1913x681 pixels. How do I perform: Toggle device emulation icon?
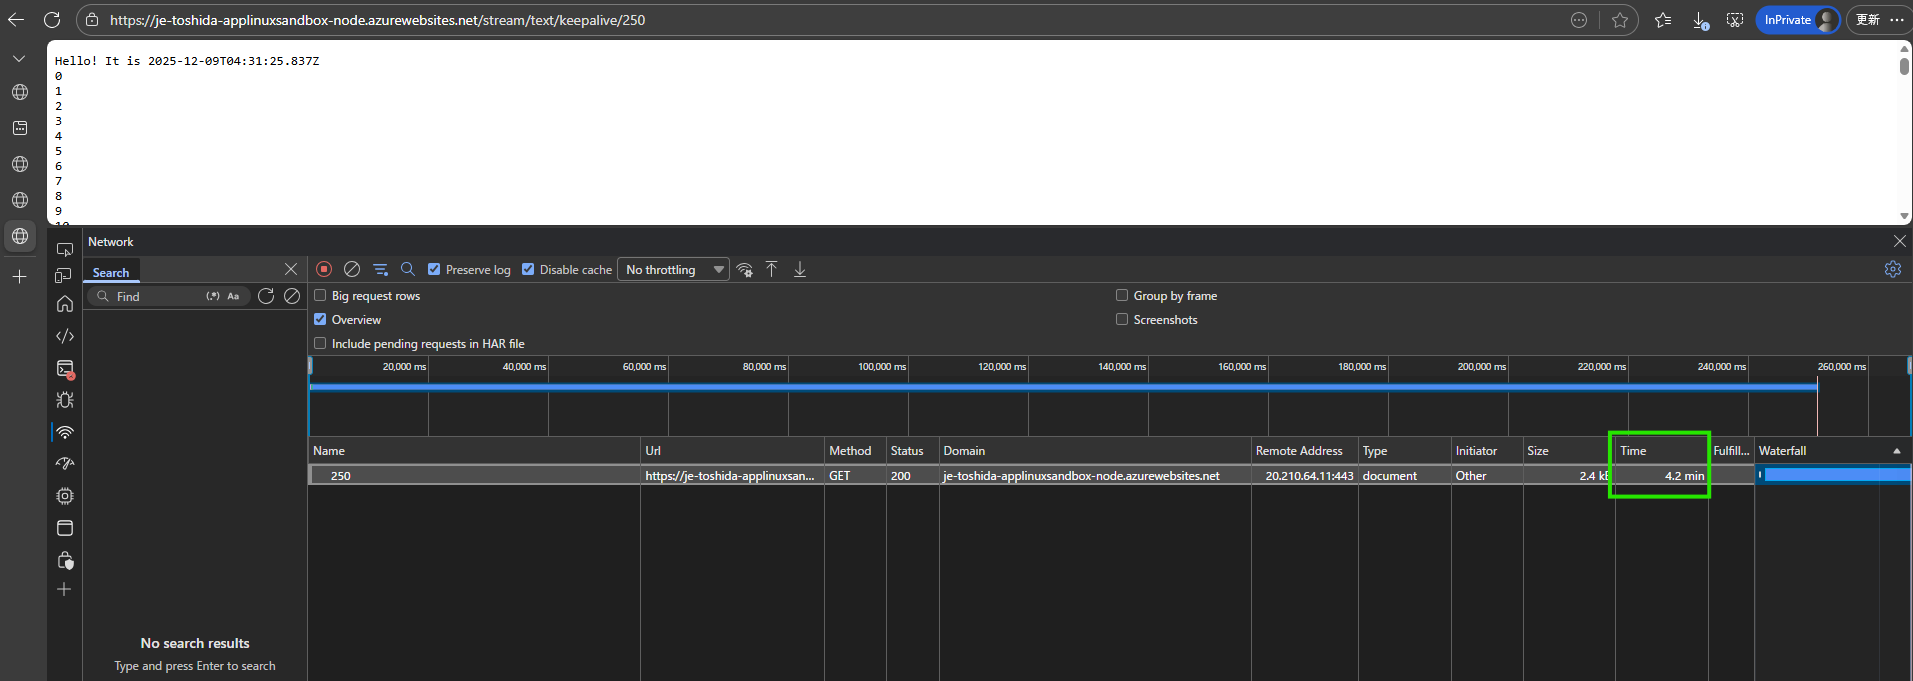(x=64, y=275)
